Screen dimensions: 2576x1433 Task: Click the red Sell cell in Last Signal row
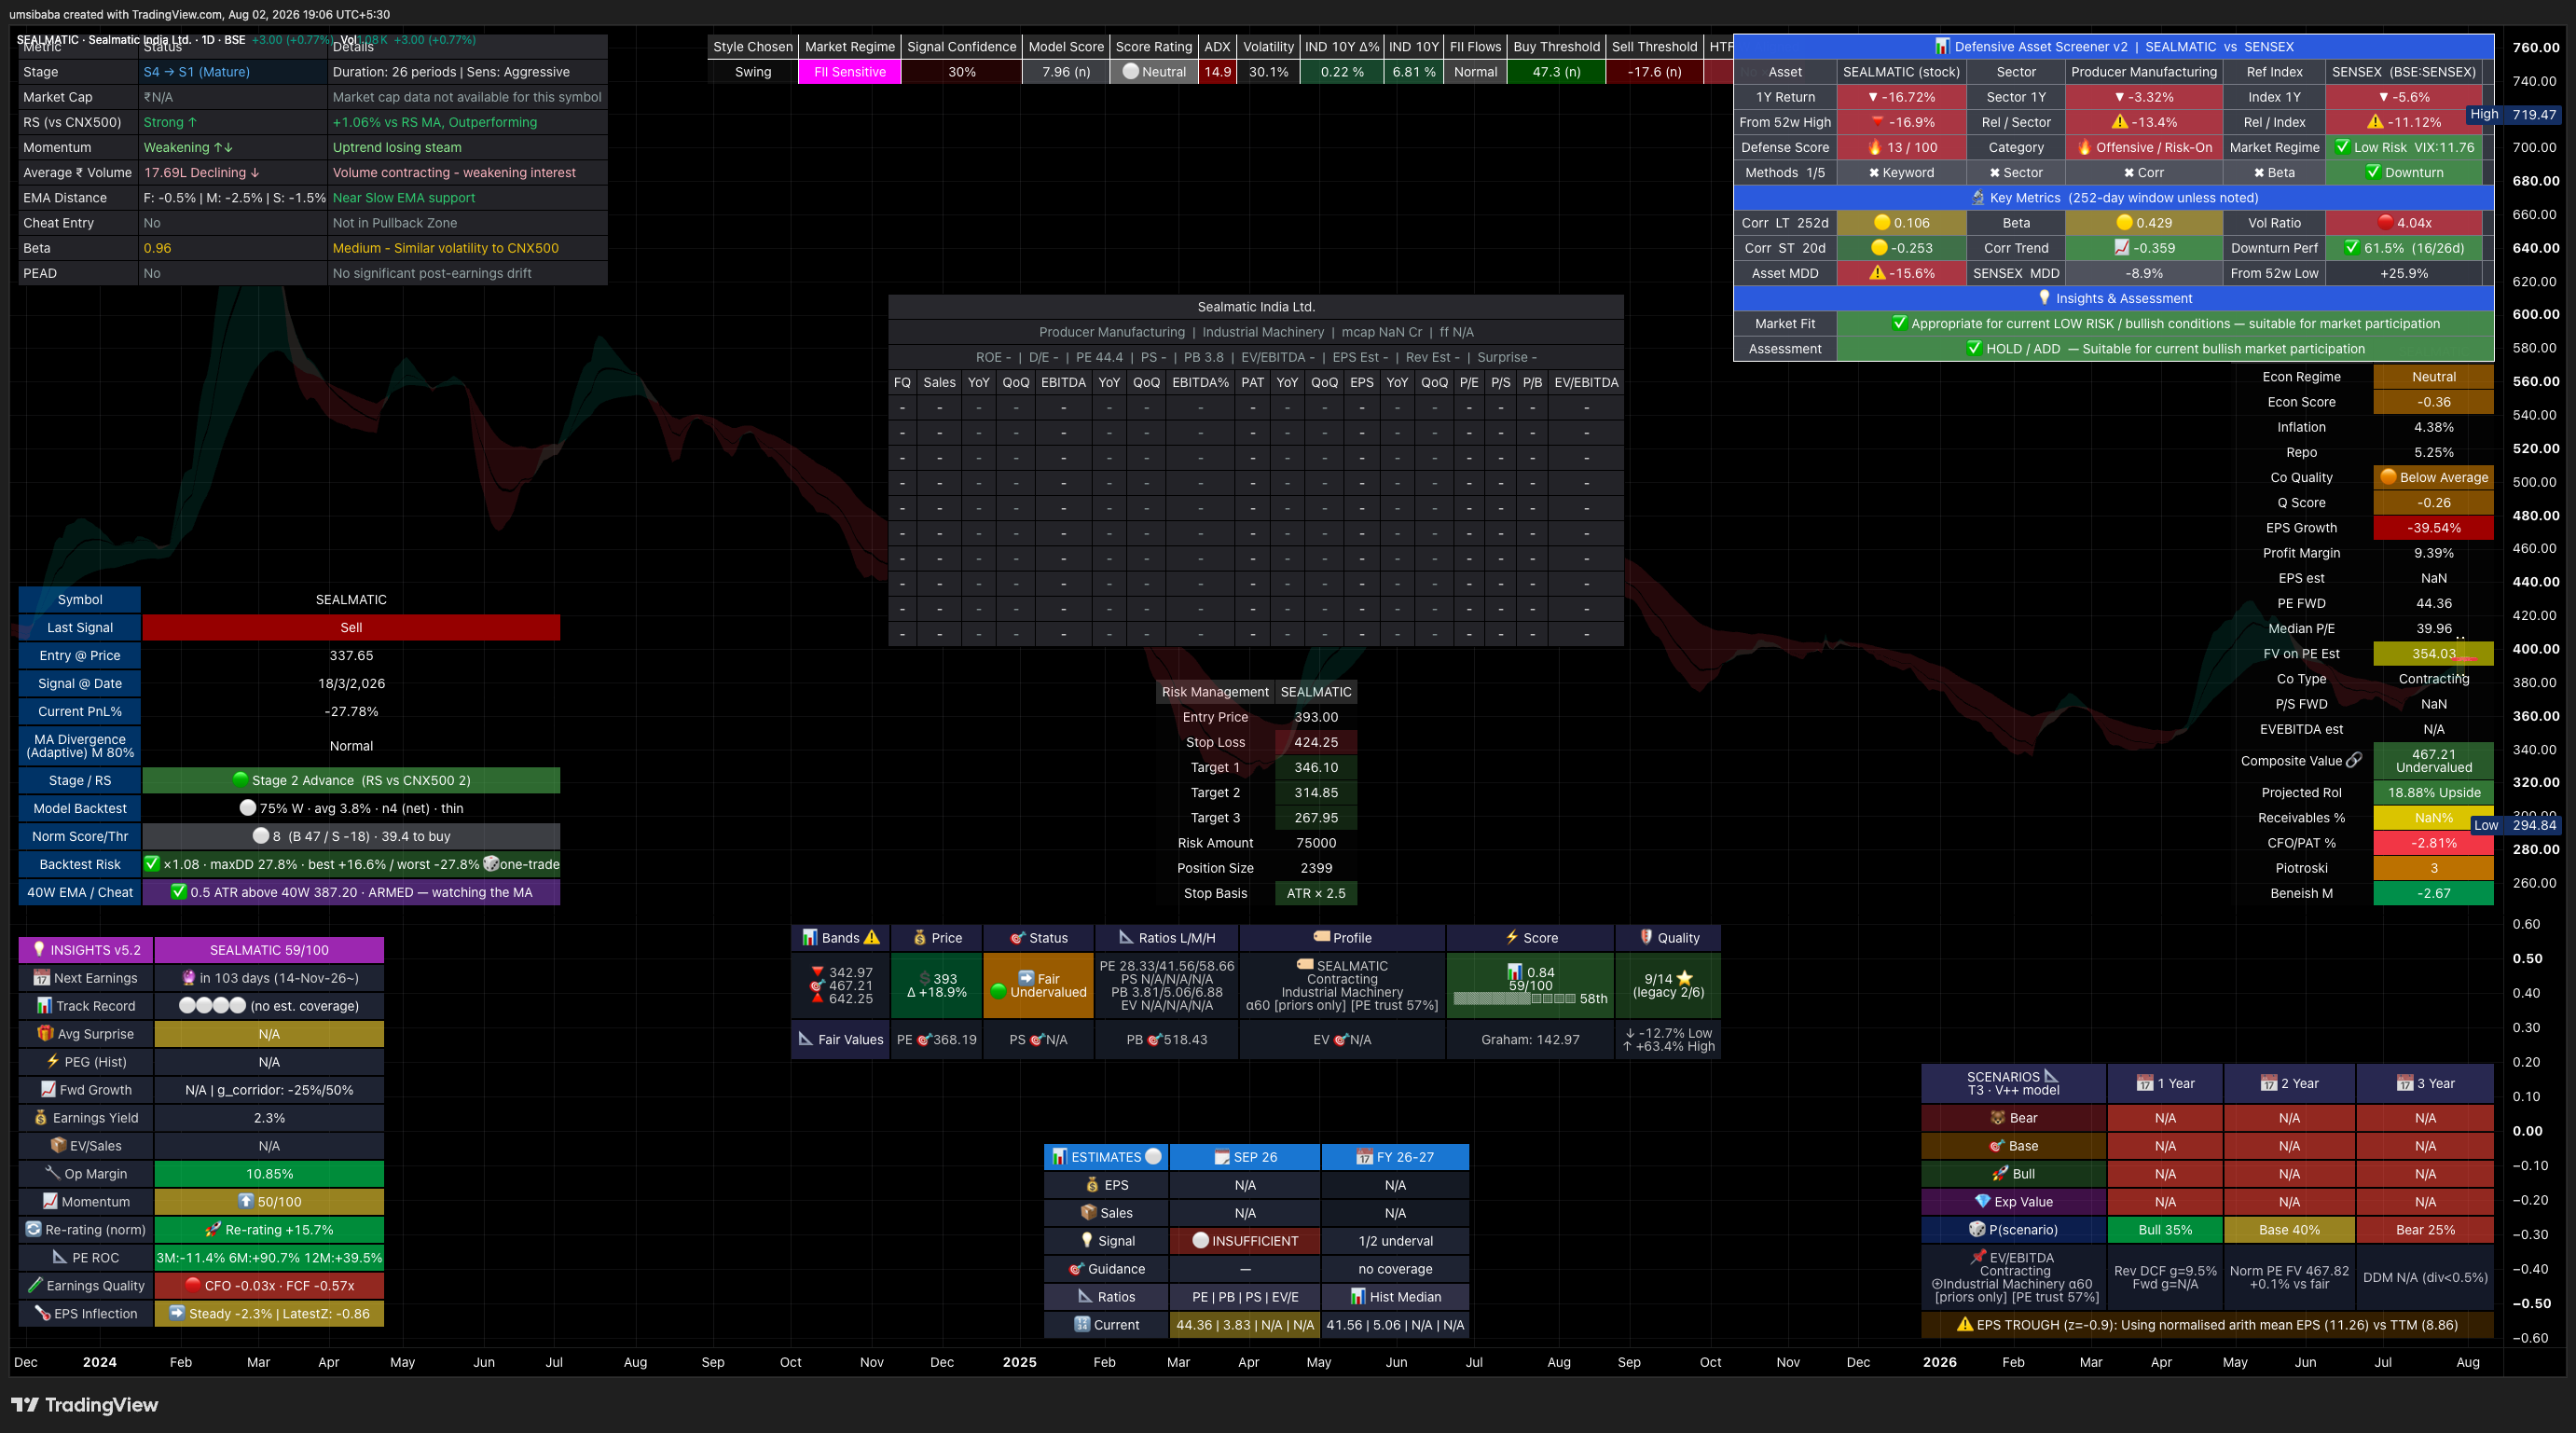351,627
